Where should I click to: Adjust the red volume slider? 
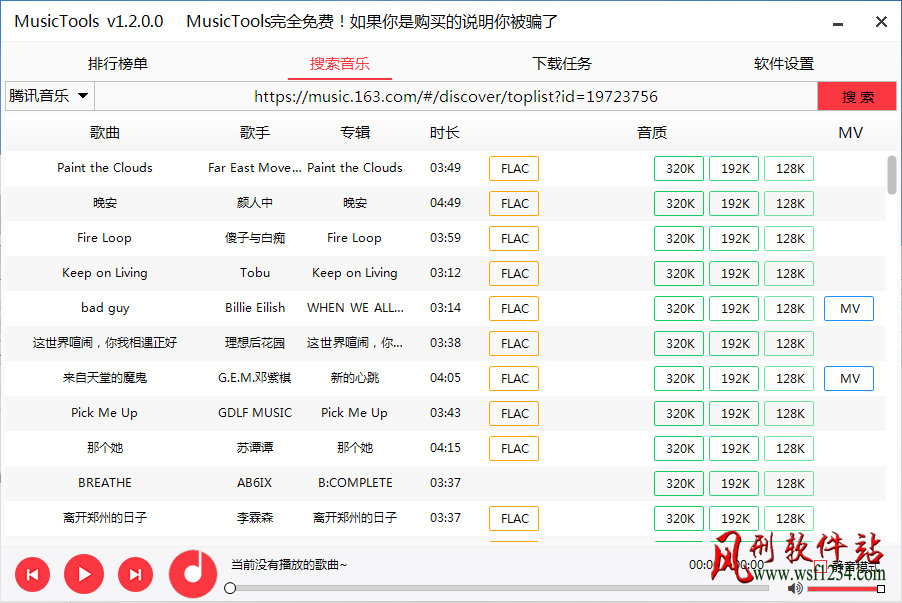[x=845, y=589]
